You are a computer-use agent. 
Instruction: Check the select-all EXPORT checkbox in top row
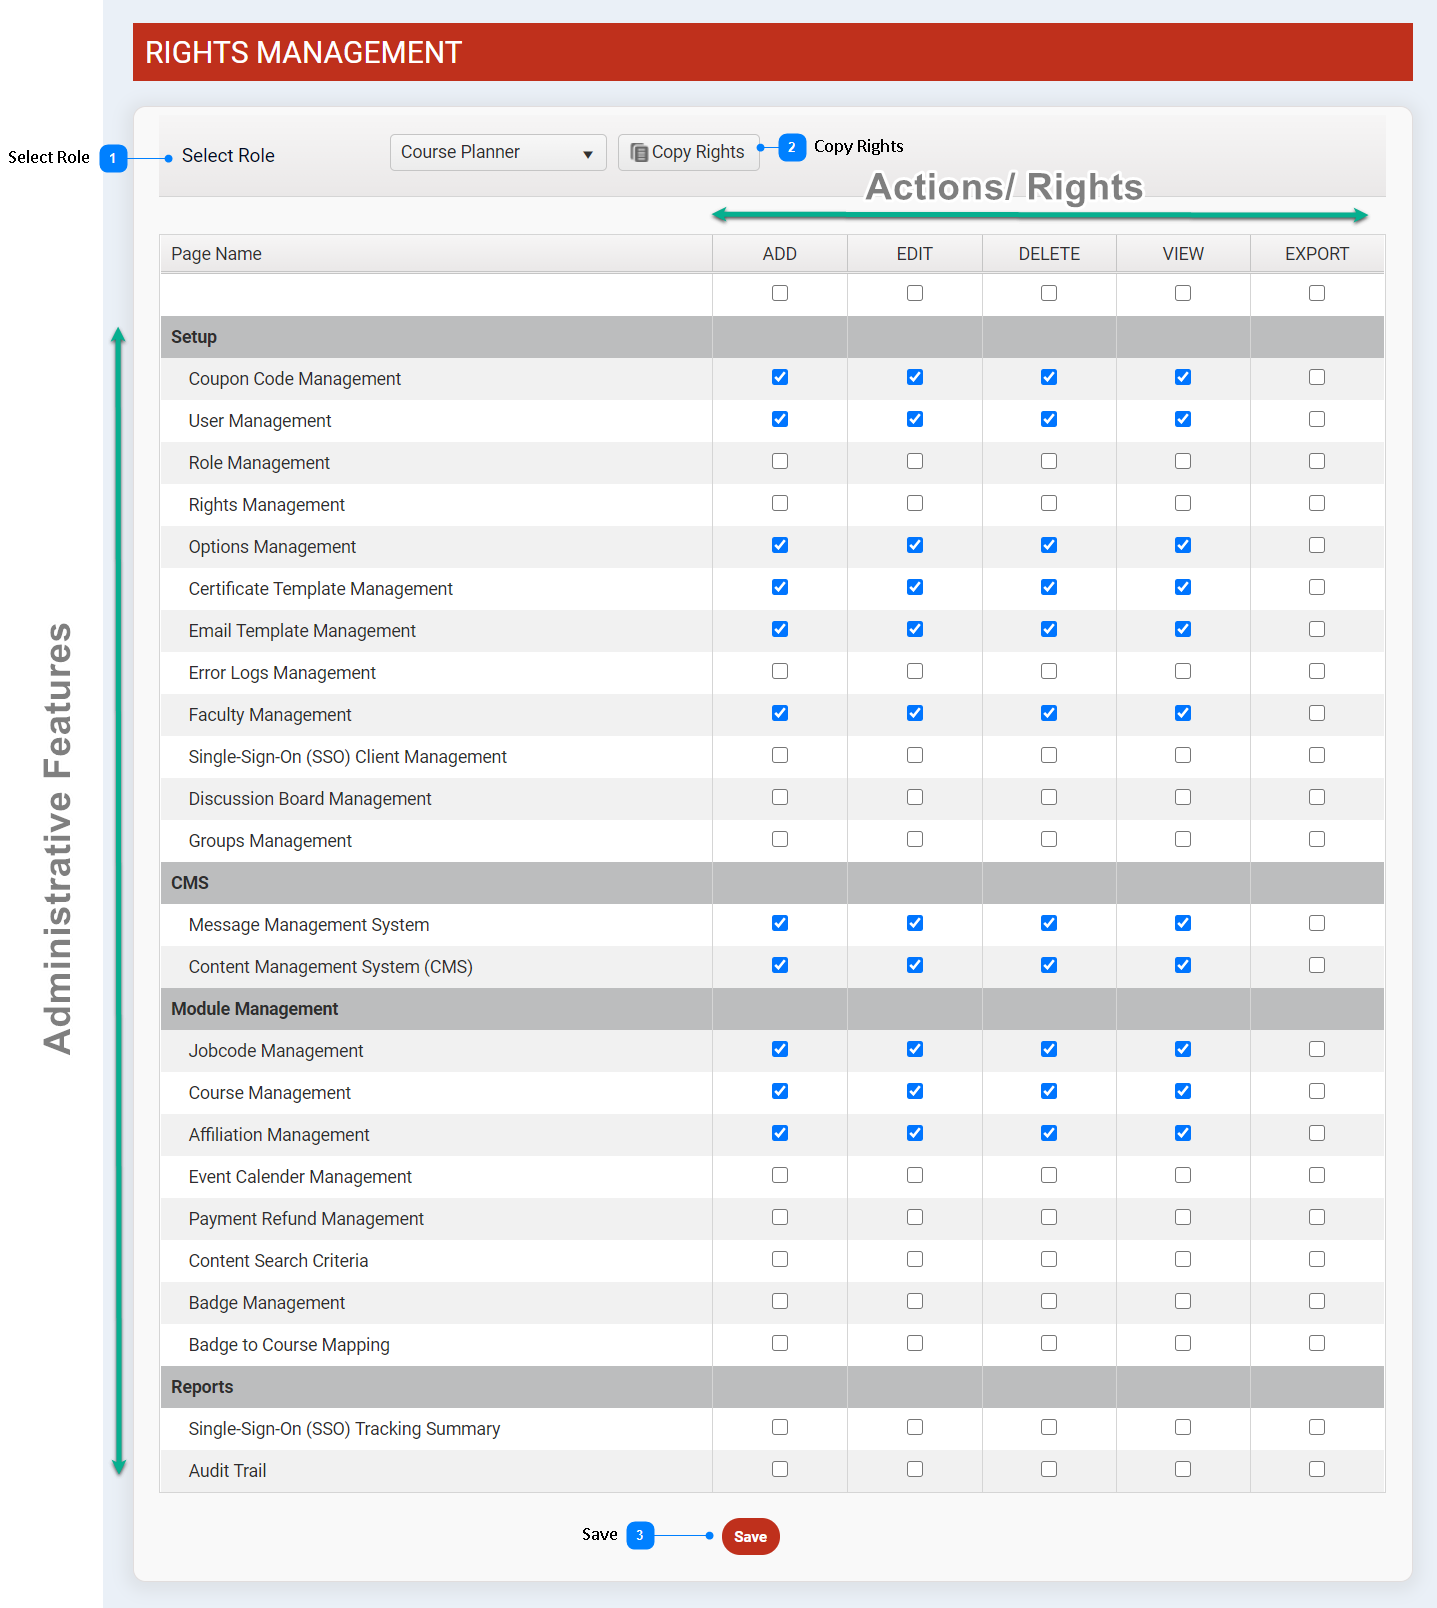1316,293
